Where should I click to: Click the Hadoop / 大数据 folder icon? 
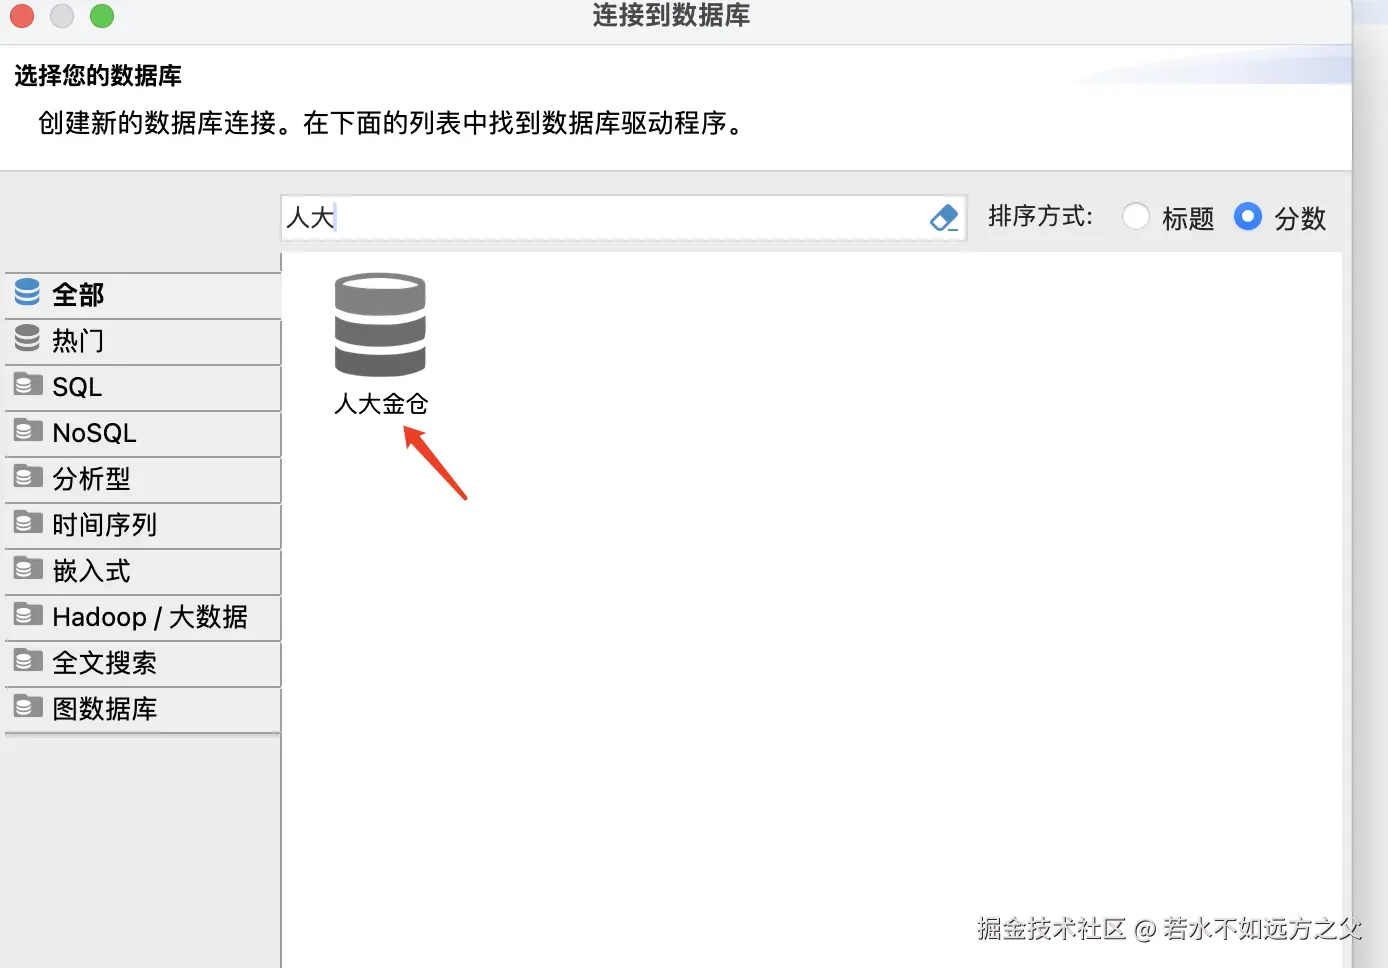tap(28, 614)
